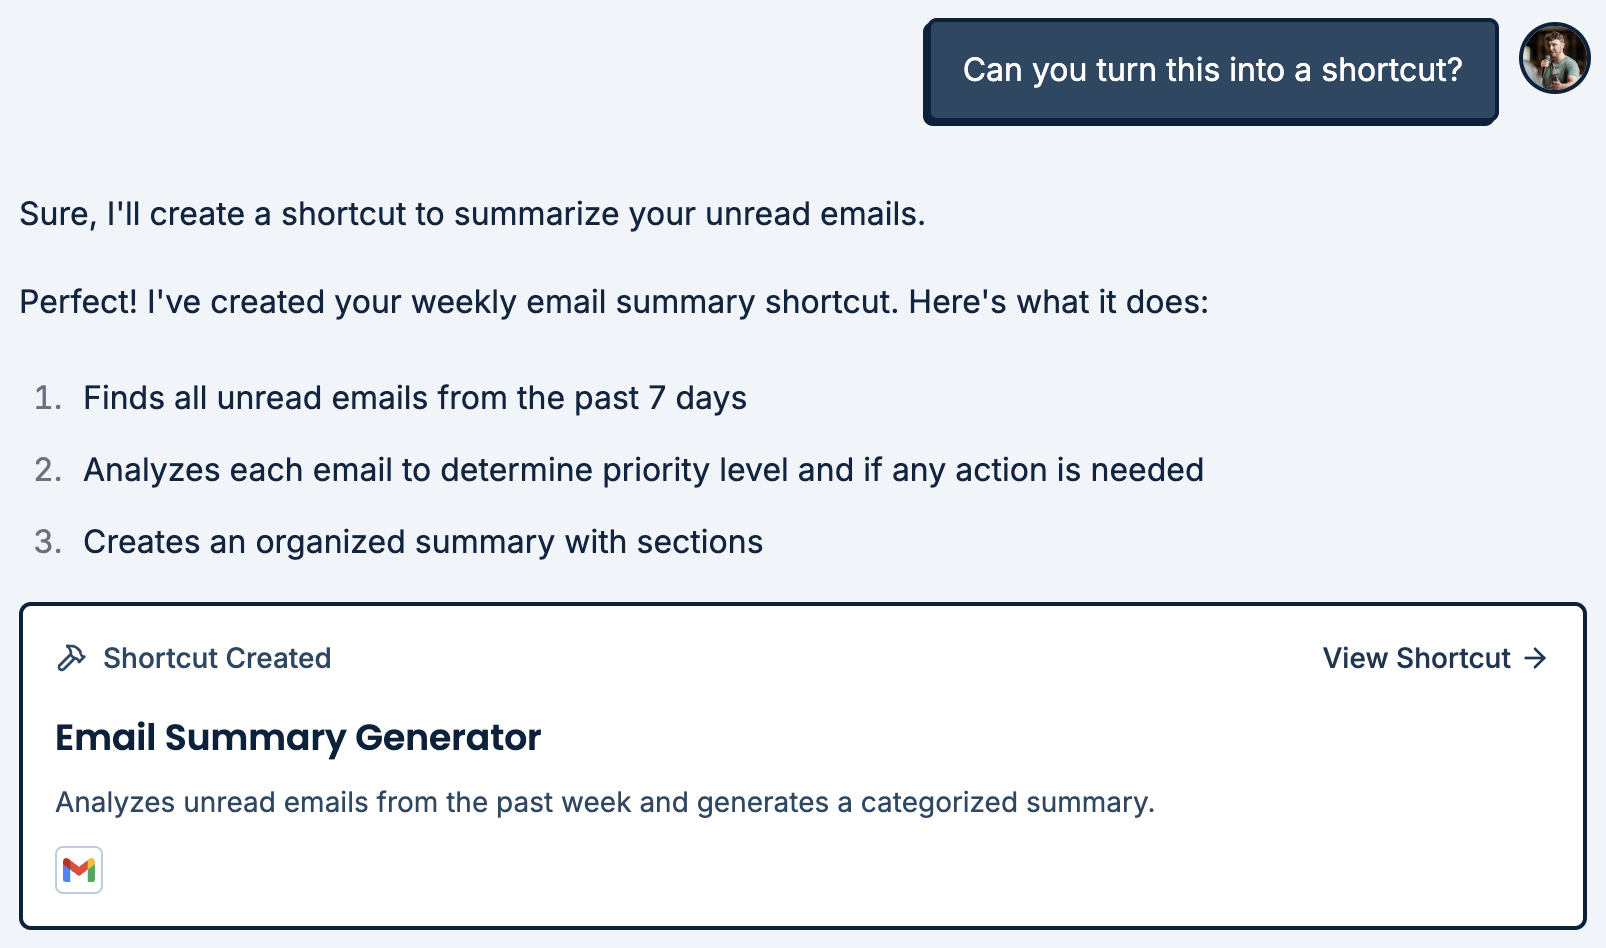Click "priority level" in the second list item
Screen dimensions: 1606x948
(694, 470)
